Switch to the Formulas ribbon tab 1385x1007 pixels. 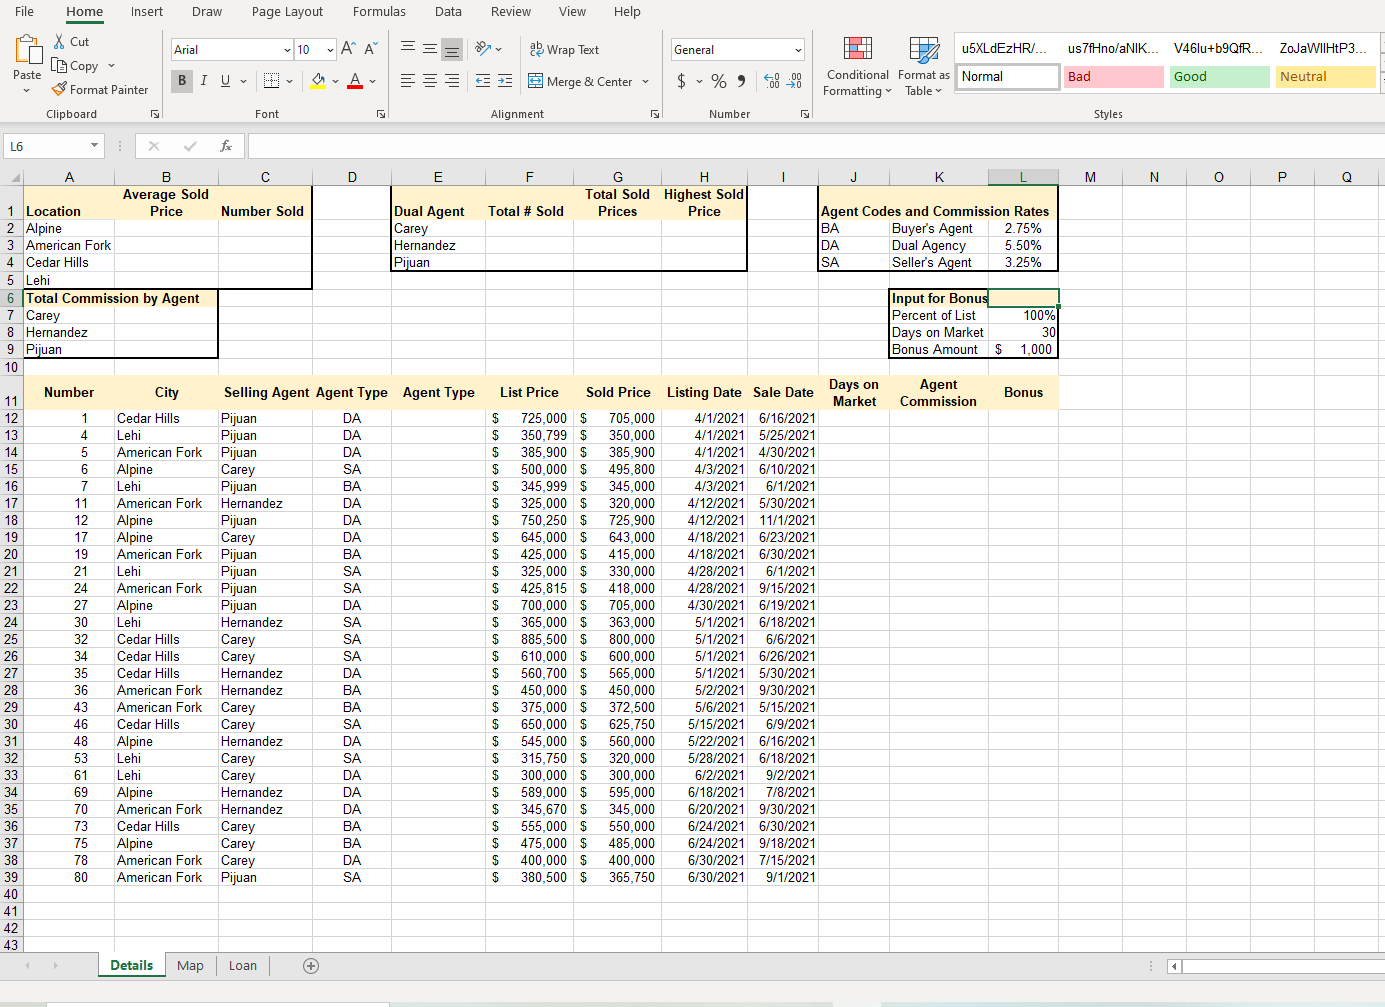379,12
